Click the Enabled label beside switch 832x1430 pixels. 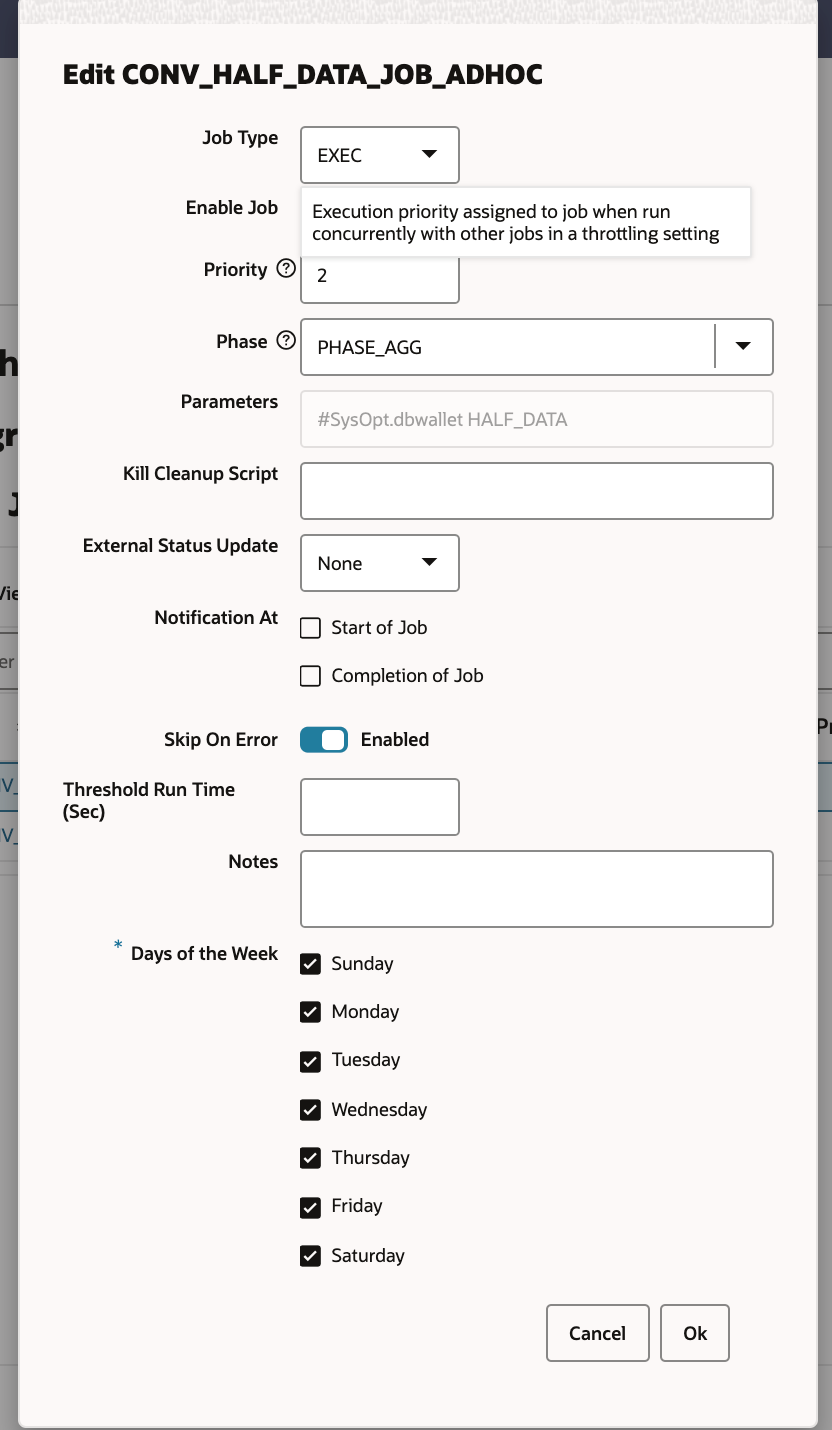click(x=395, y=740)
